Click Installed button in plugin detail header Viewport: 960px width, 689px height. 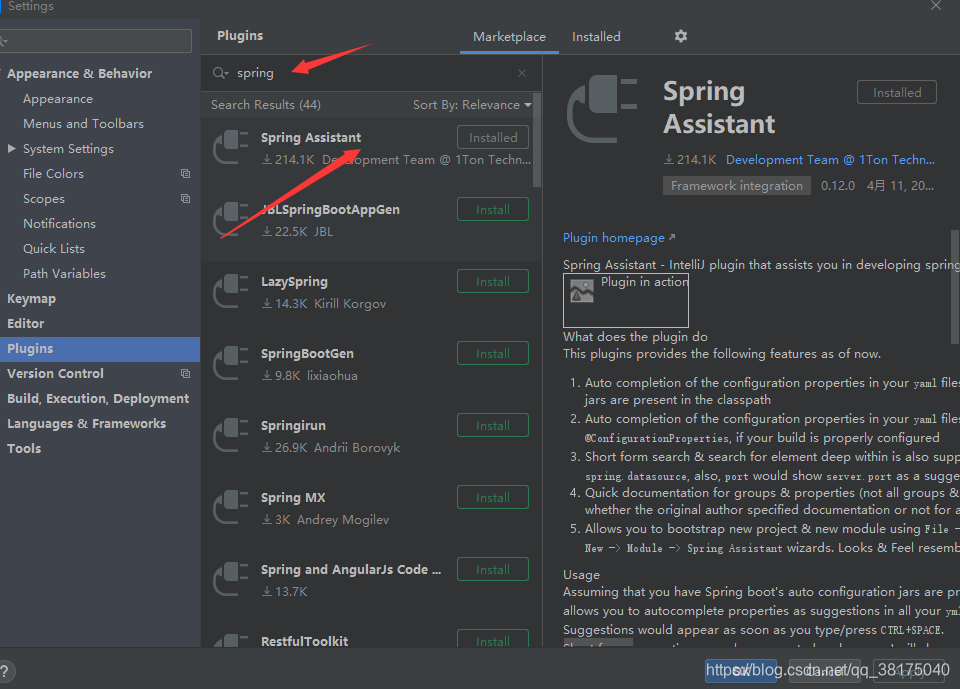click(896, 92)
